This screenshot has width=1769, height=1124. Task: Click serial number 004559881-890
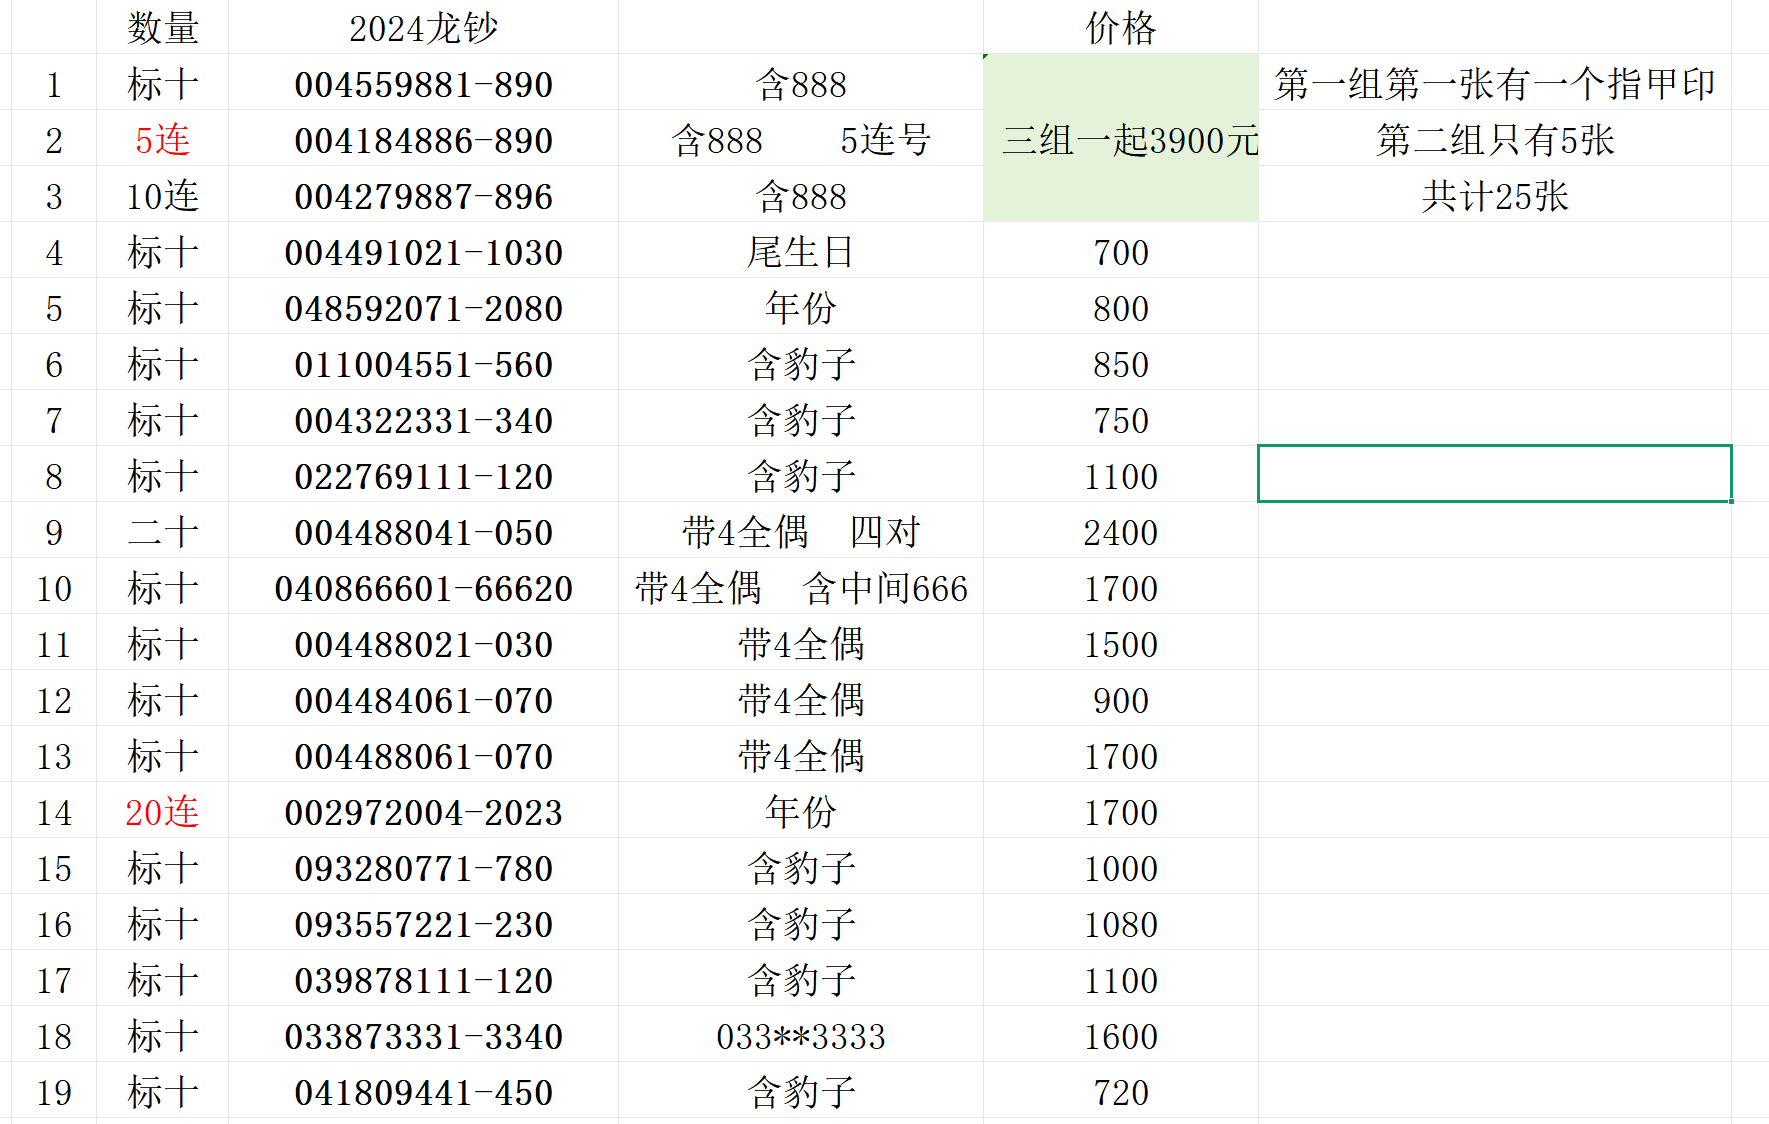coord(423,84)
